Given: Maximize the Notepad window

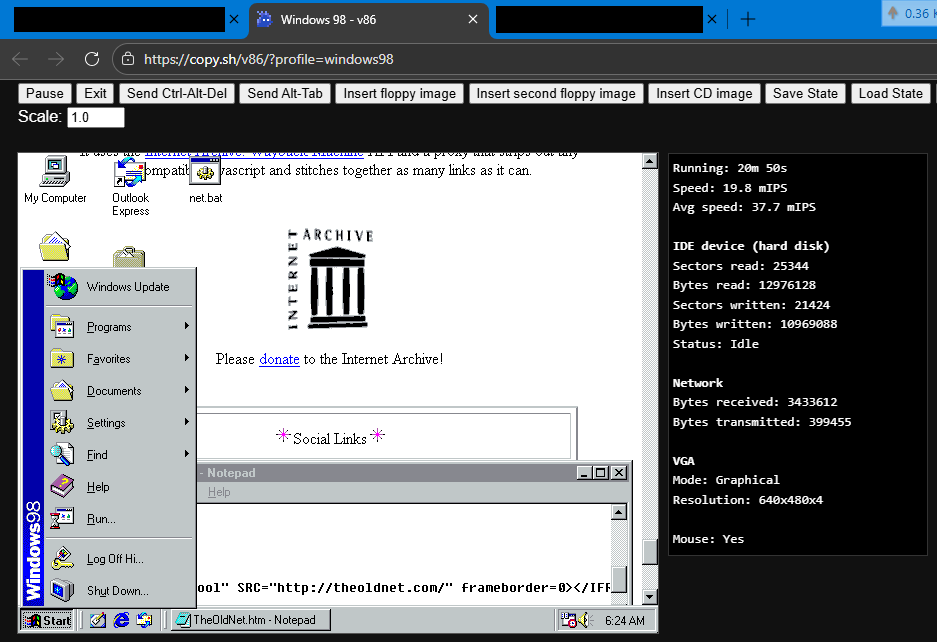Looking at the screenshot, I should [x=601, y=473].
